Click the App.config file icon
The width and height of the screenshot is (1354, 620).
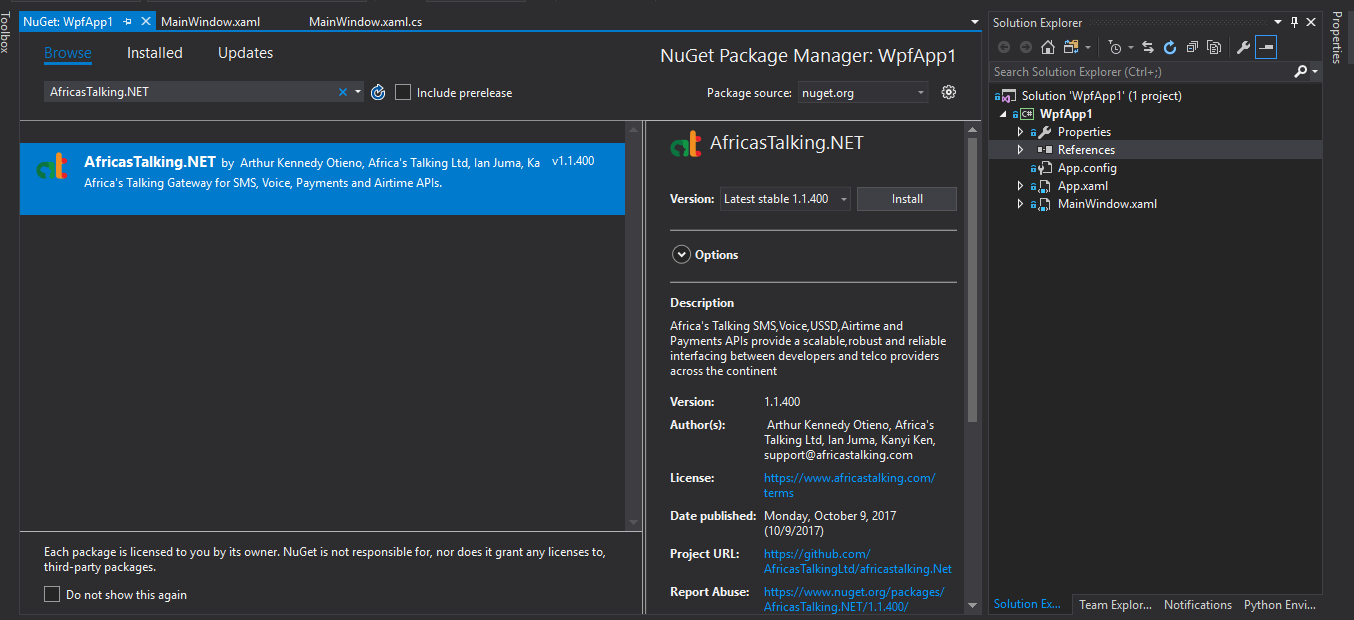tap(1045, 168)
